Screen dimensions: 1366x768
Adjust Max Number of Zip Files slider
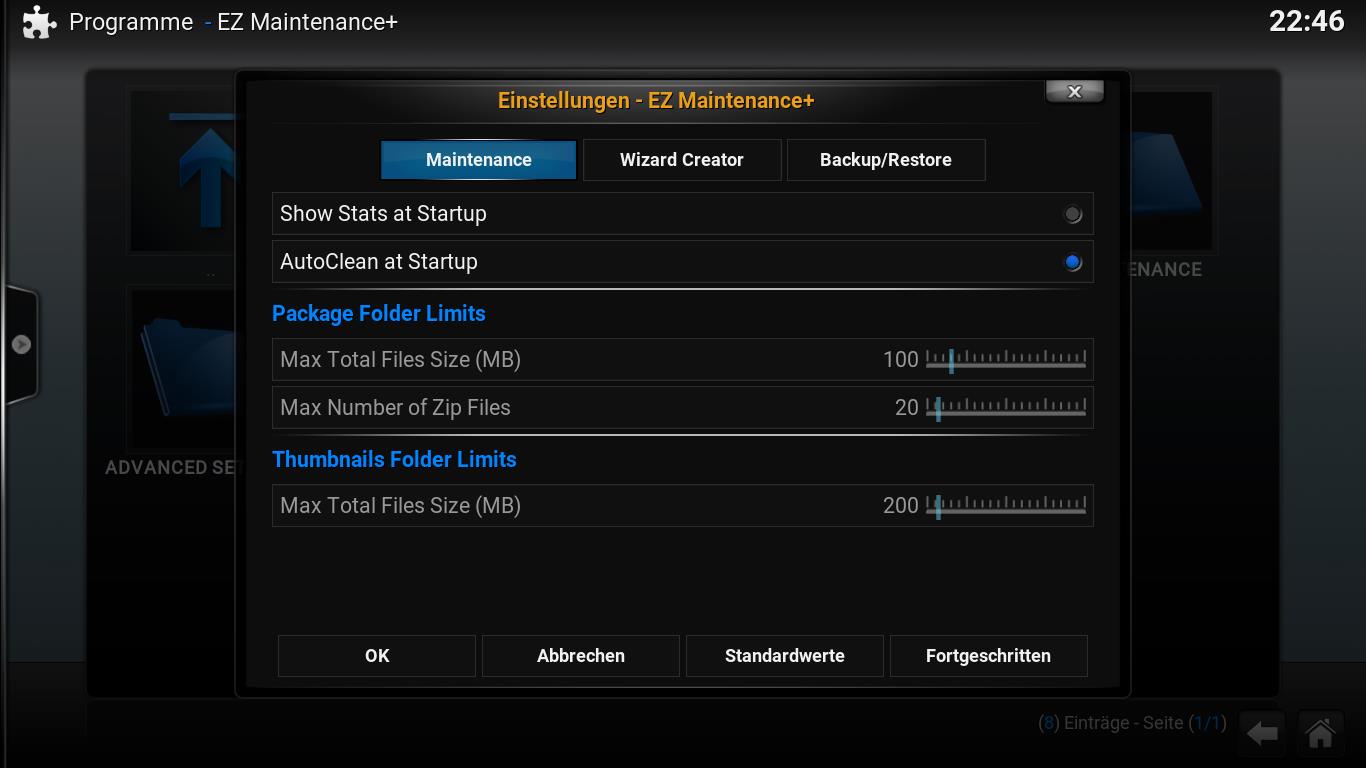1006,408
